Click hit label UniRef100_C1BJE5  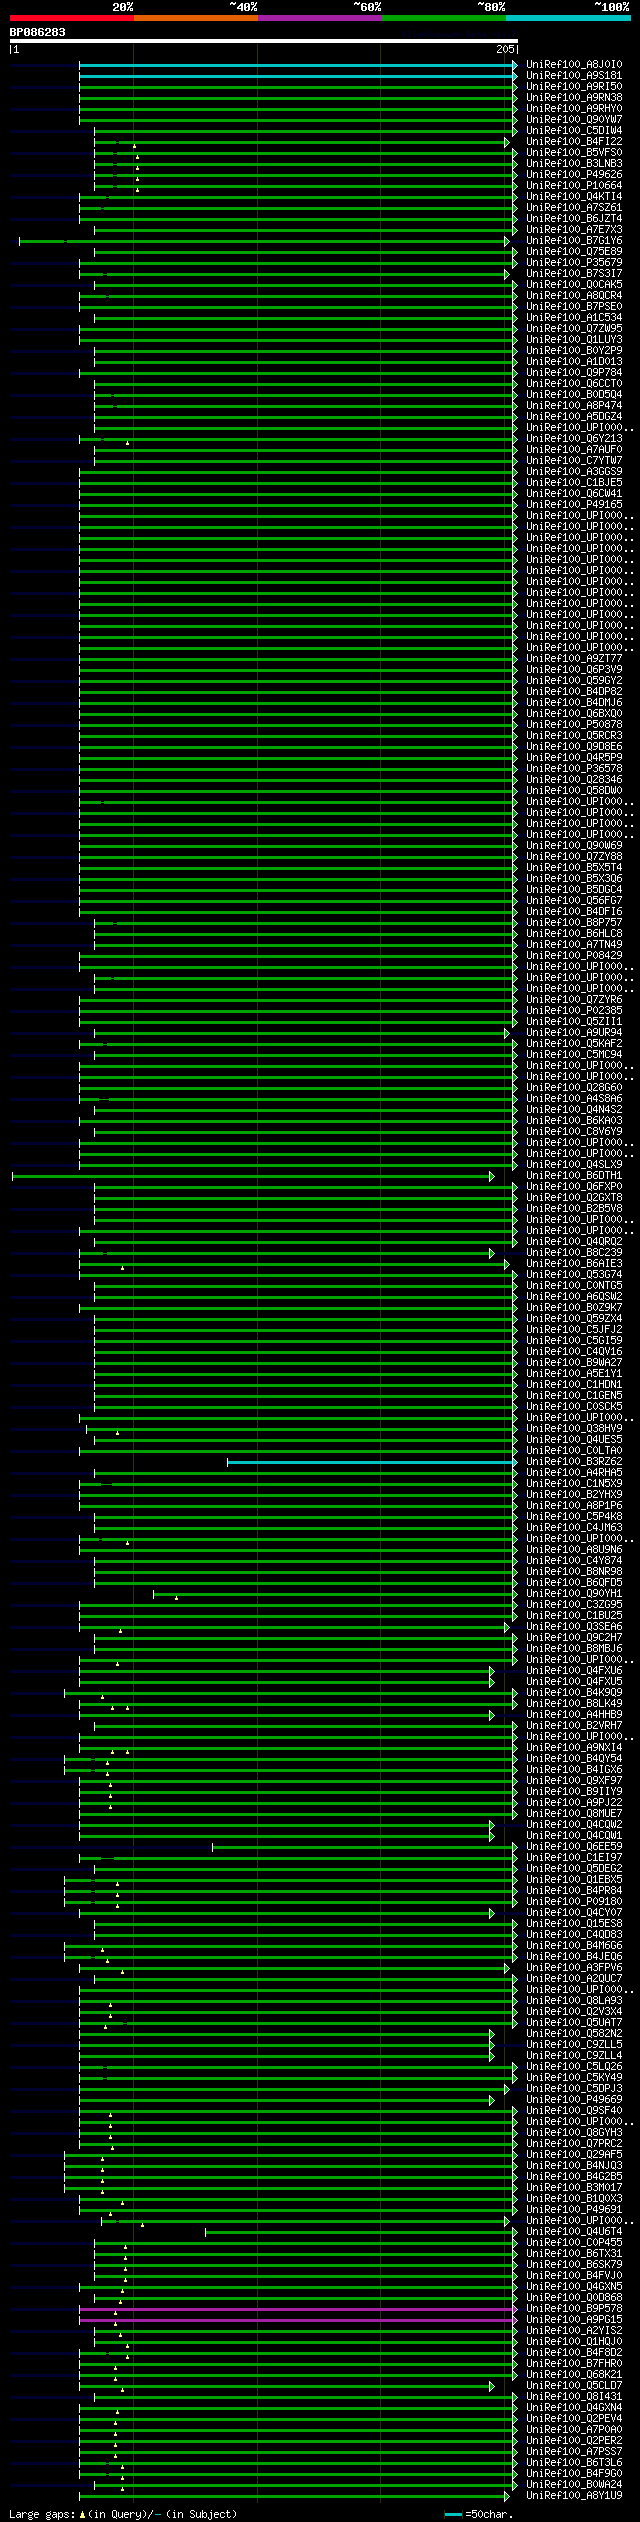(574, 483)
